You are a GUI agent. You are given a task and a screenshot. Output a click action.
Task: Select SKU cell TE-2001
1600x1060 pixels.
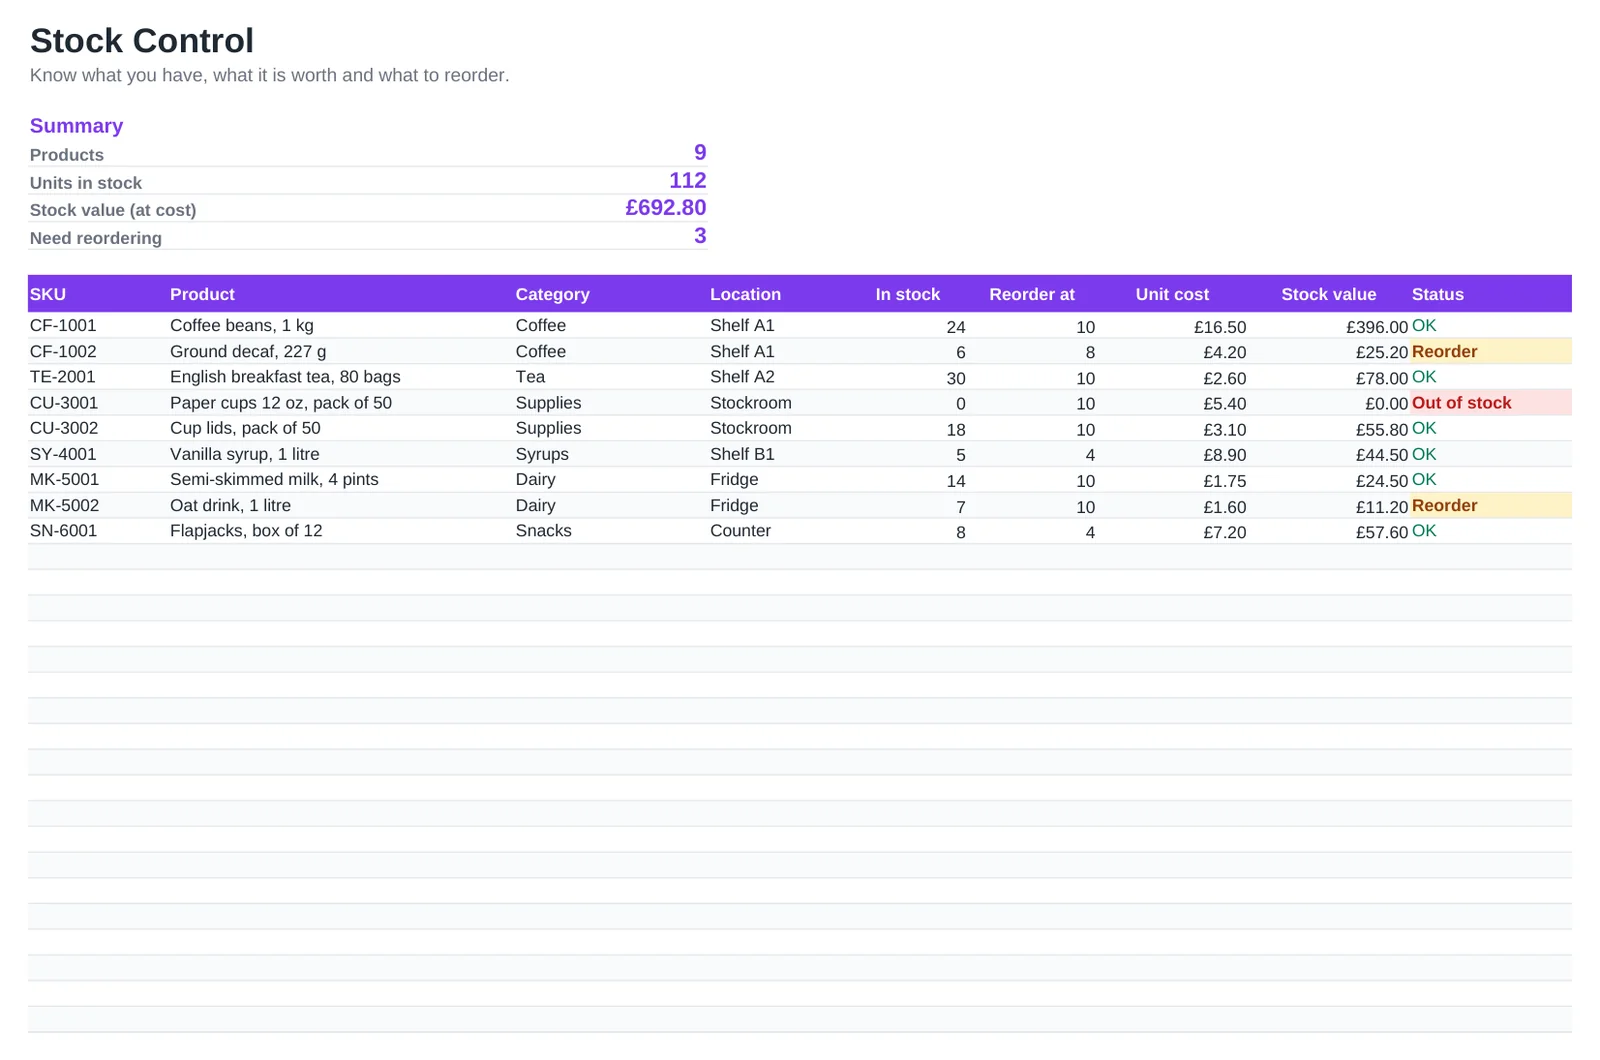[x=63, y=376]
